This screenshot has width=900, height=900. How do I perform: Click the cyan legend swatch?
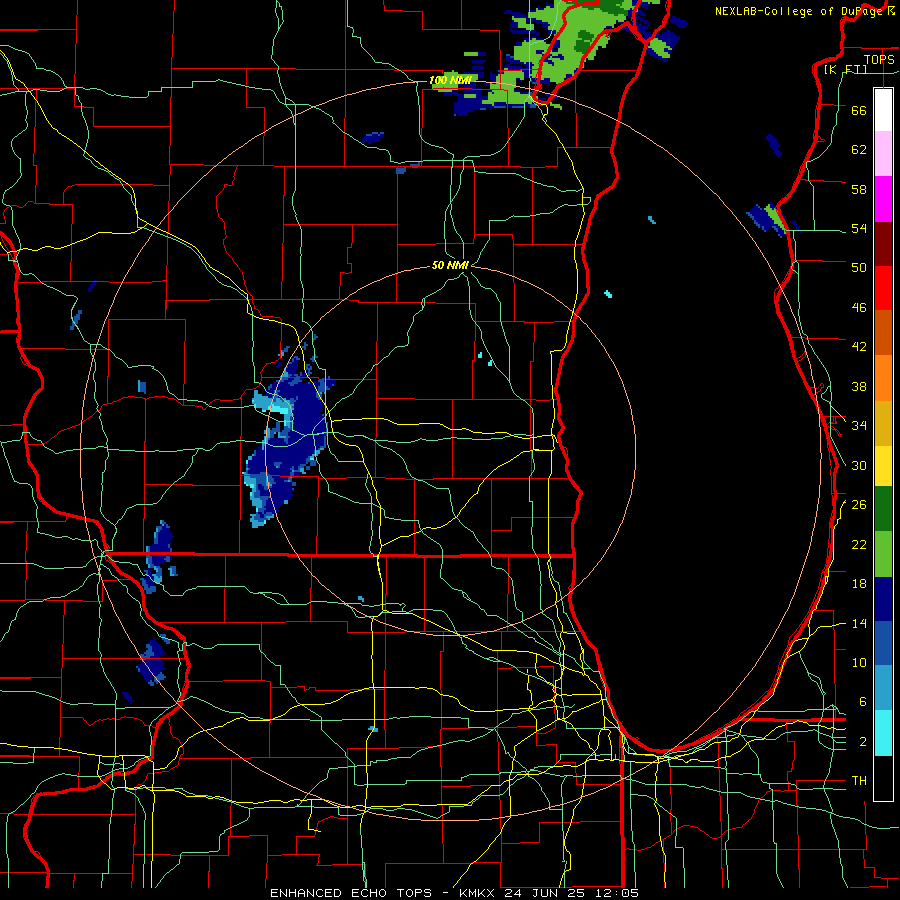[x=883, y=733]
